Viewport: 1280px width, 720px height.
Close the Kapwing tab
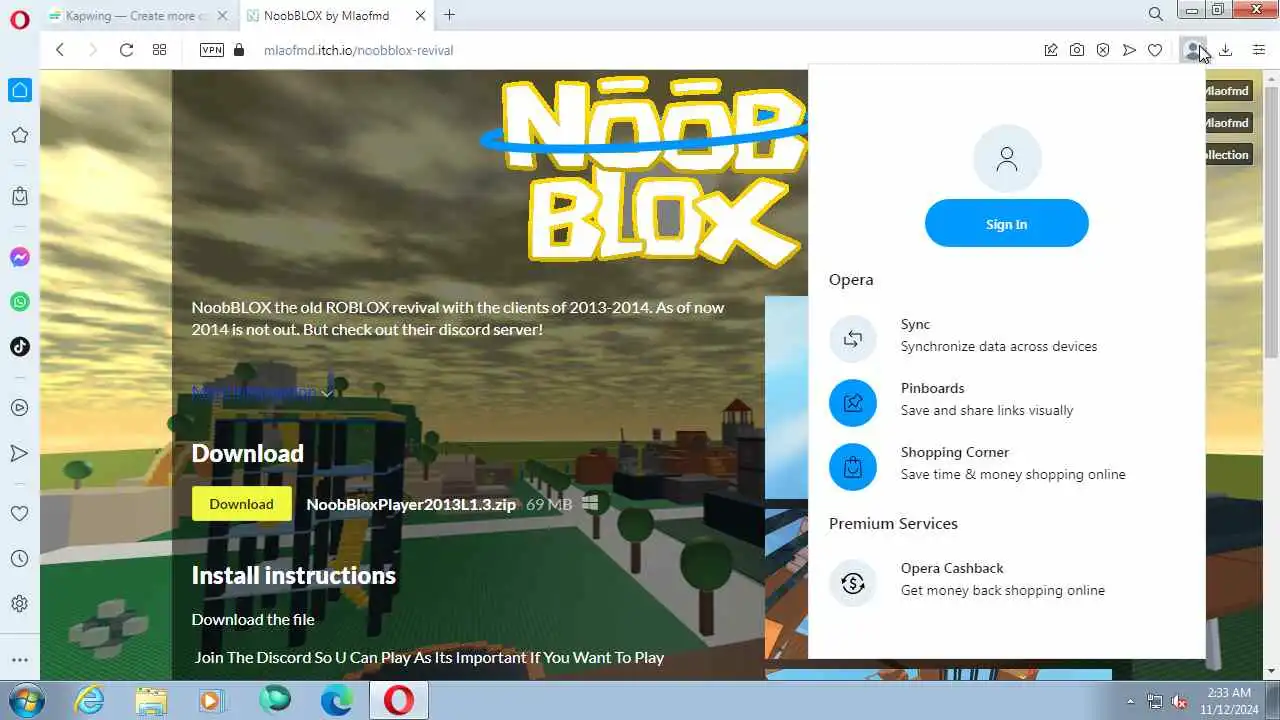point(223,16)
